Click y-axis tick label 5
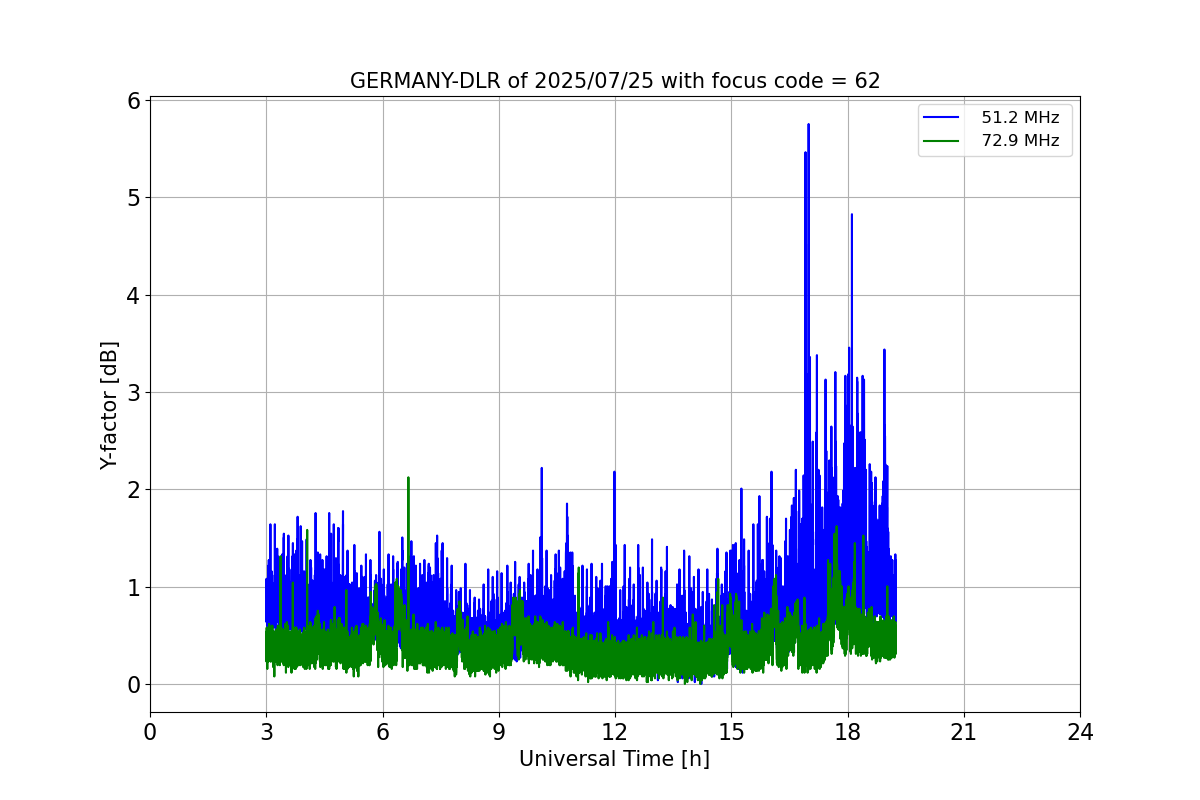 click(x=133, y=197)
